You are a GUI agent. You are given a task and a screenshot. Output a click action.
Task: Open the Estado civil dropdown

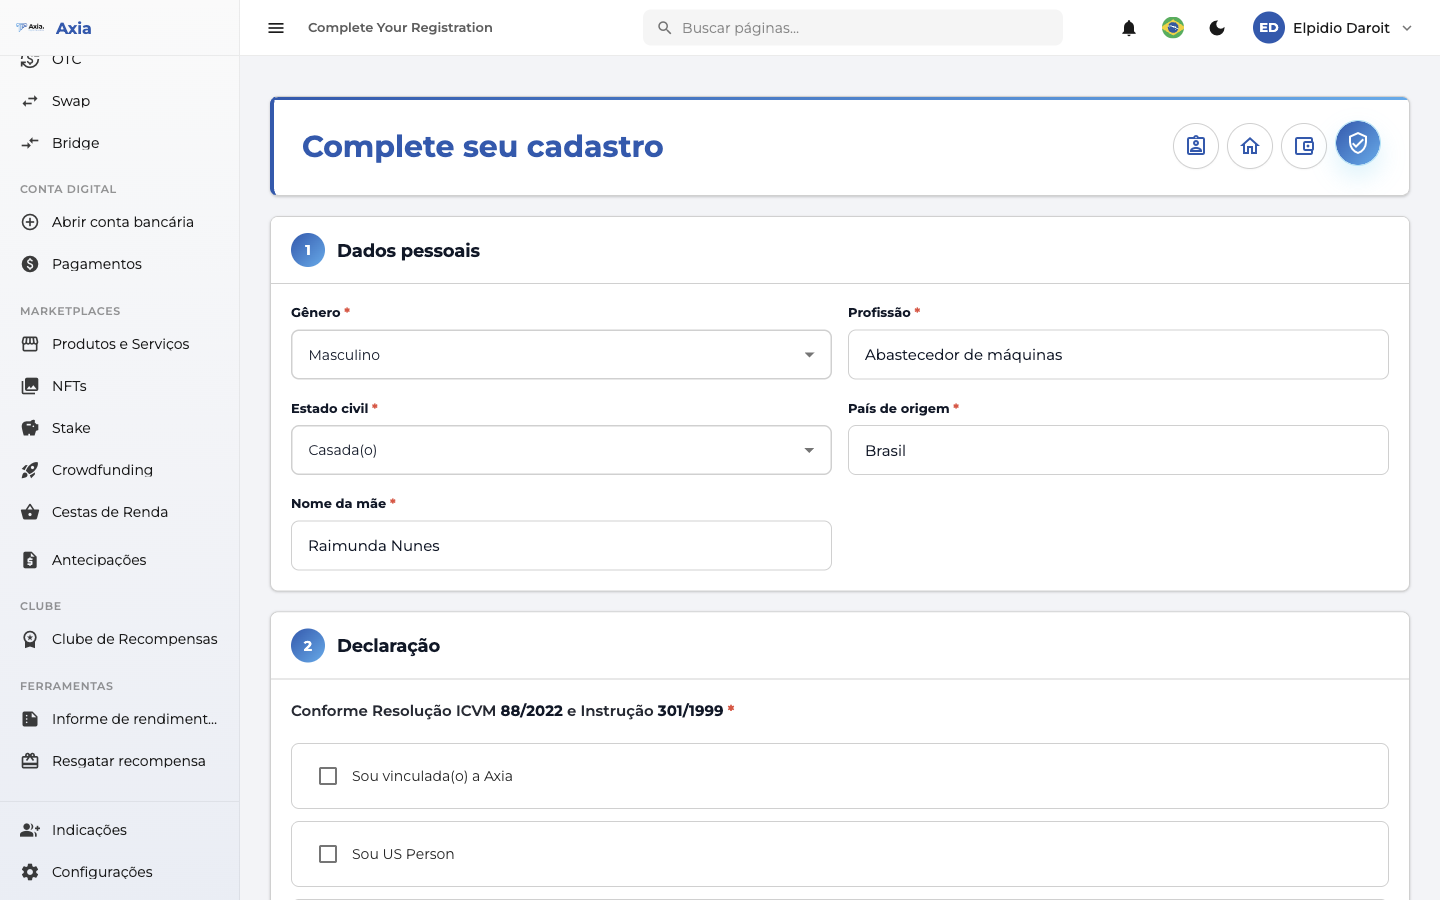click(x=561, y=450)
